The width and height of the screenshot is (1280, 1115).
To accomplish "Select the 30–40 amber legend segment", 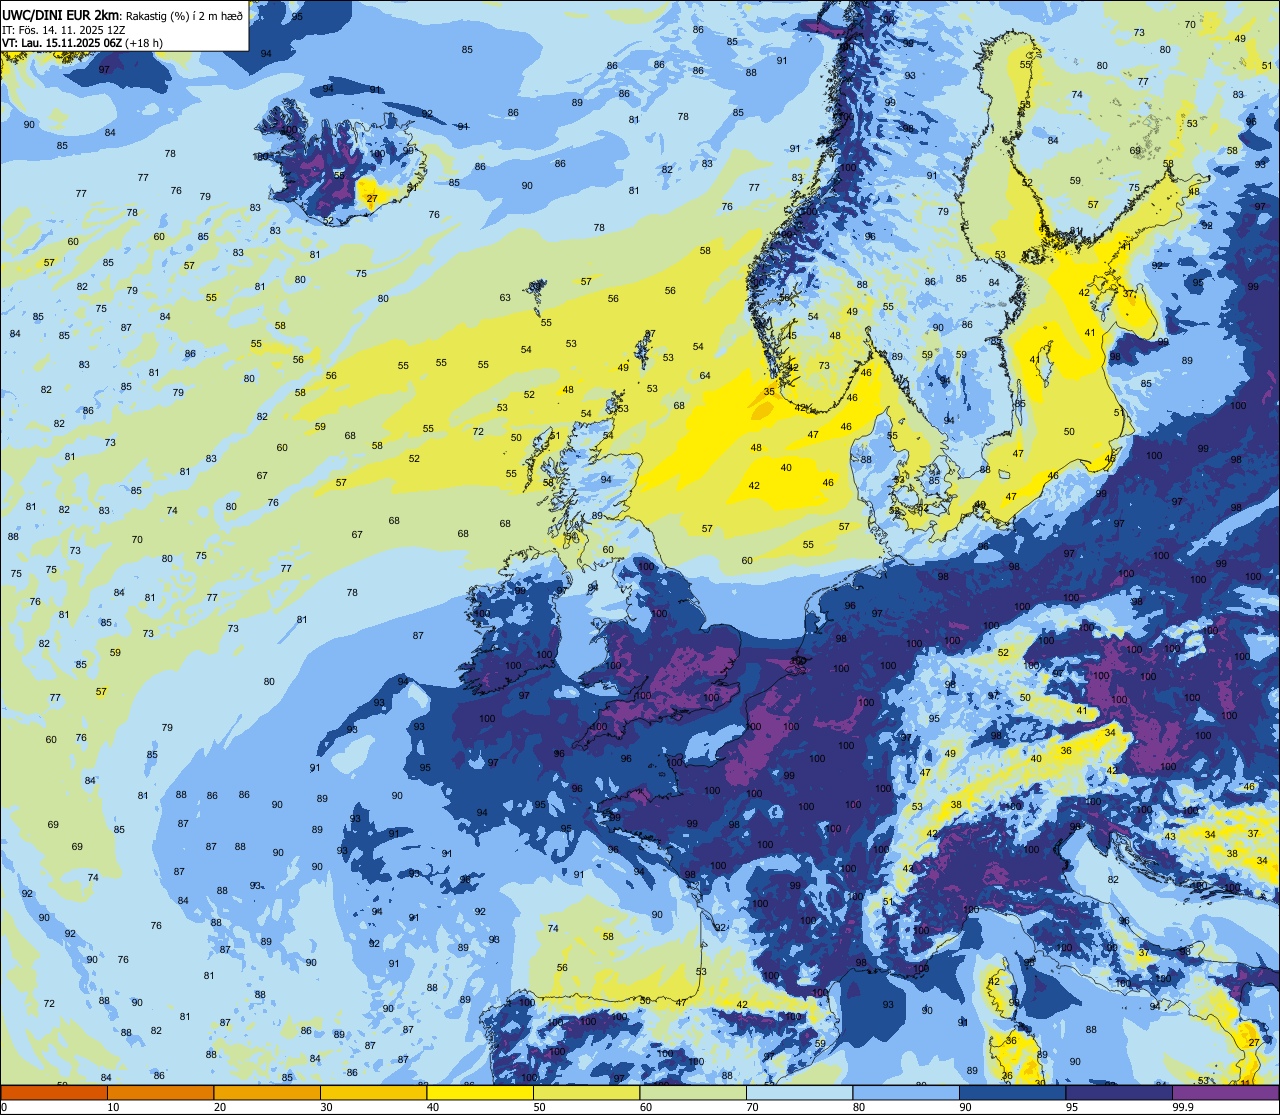I will 373,1092.
